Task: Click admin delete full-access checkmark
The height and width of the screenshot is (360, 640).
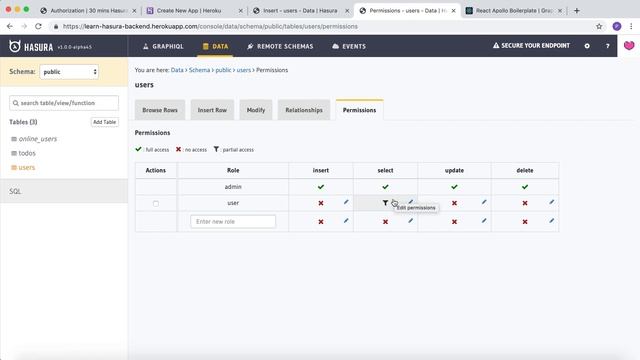Action: click(525, 187)
